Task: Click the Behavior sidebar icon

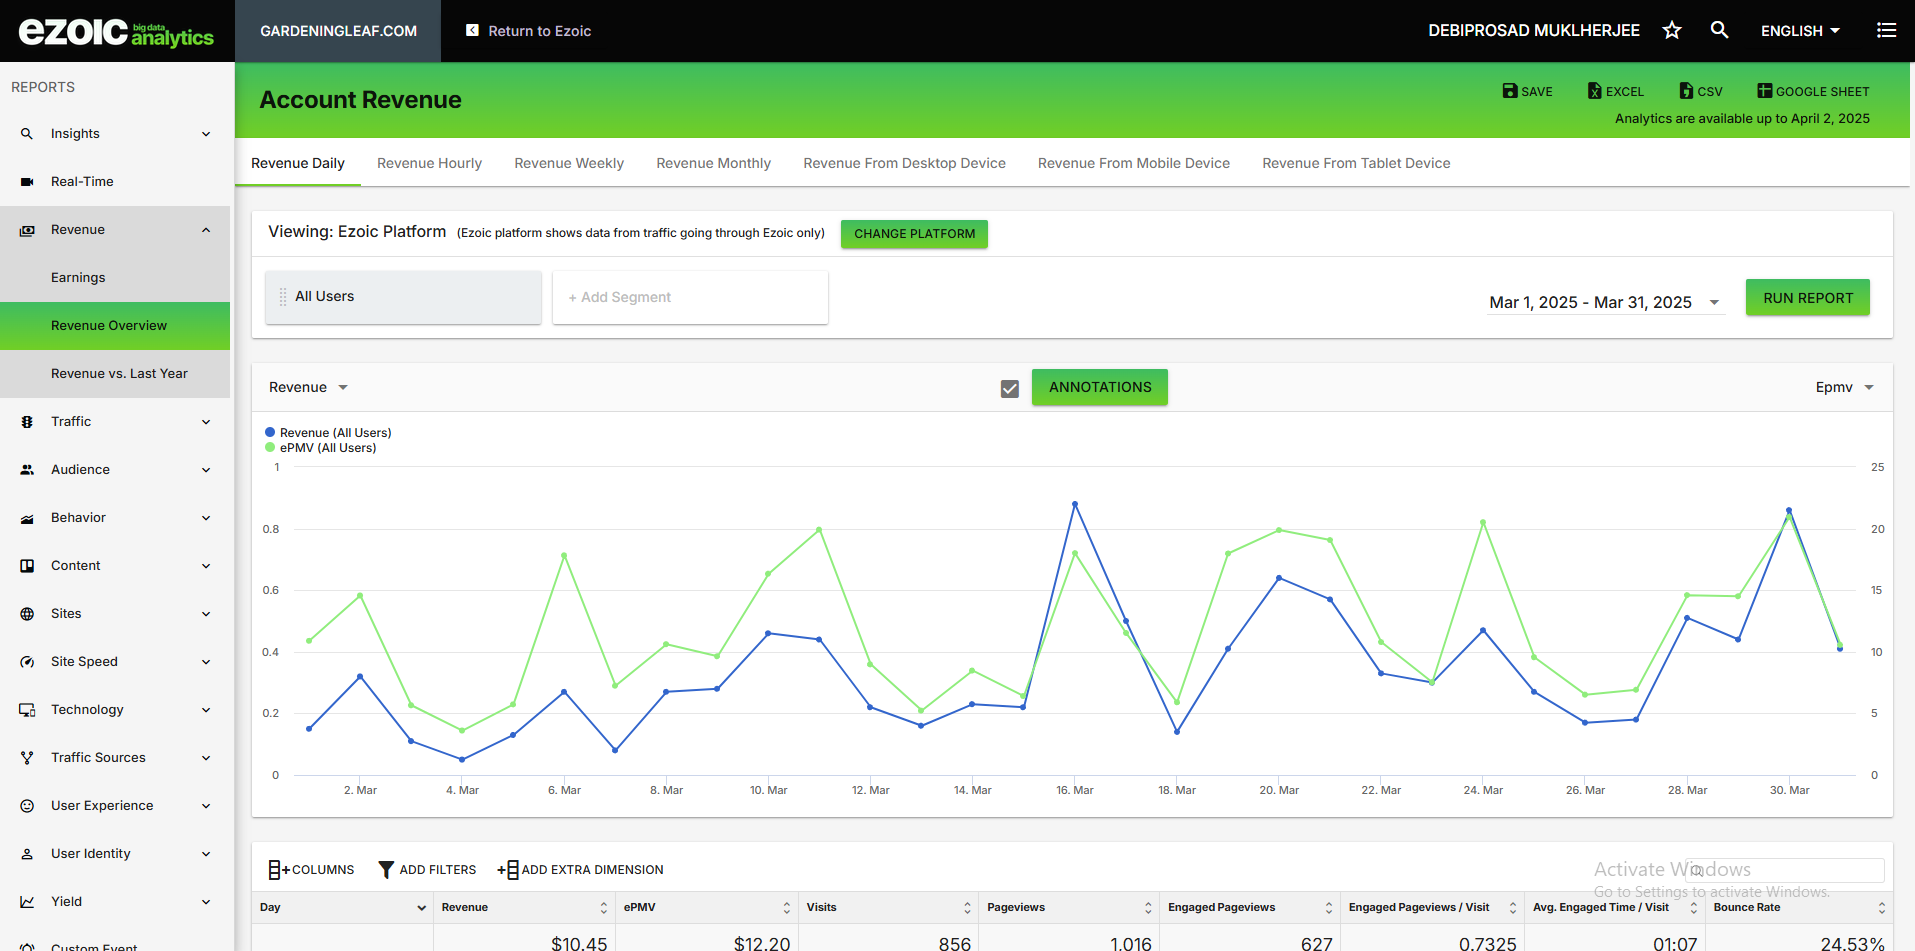Action: point(27,518)
